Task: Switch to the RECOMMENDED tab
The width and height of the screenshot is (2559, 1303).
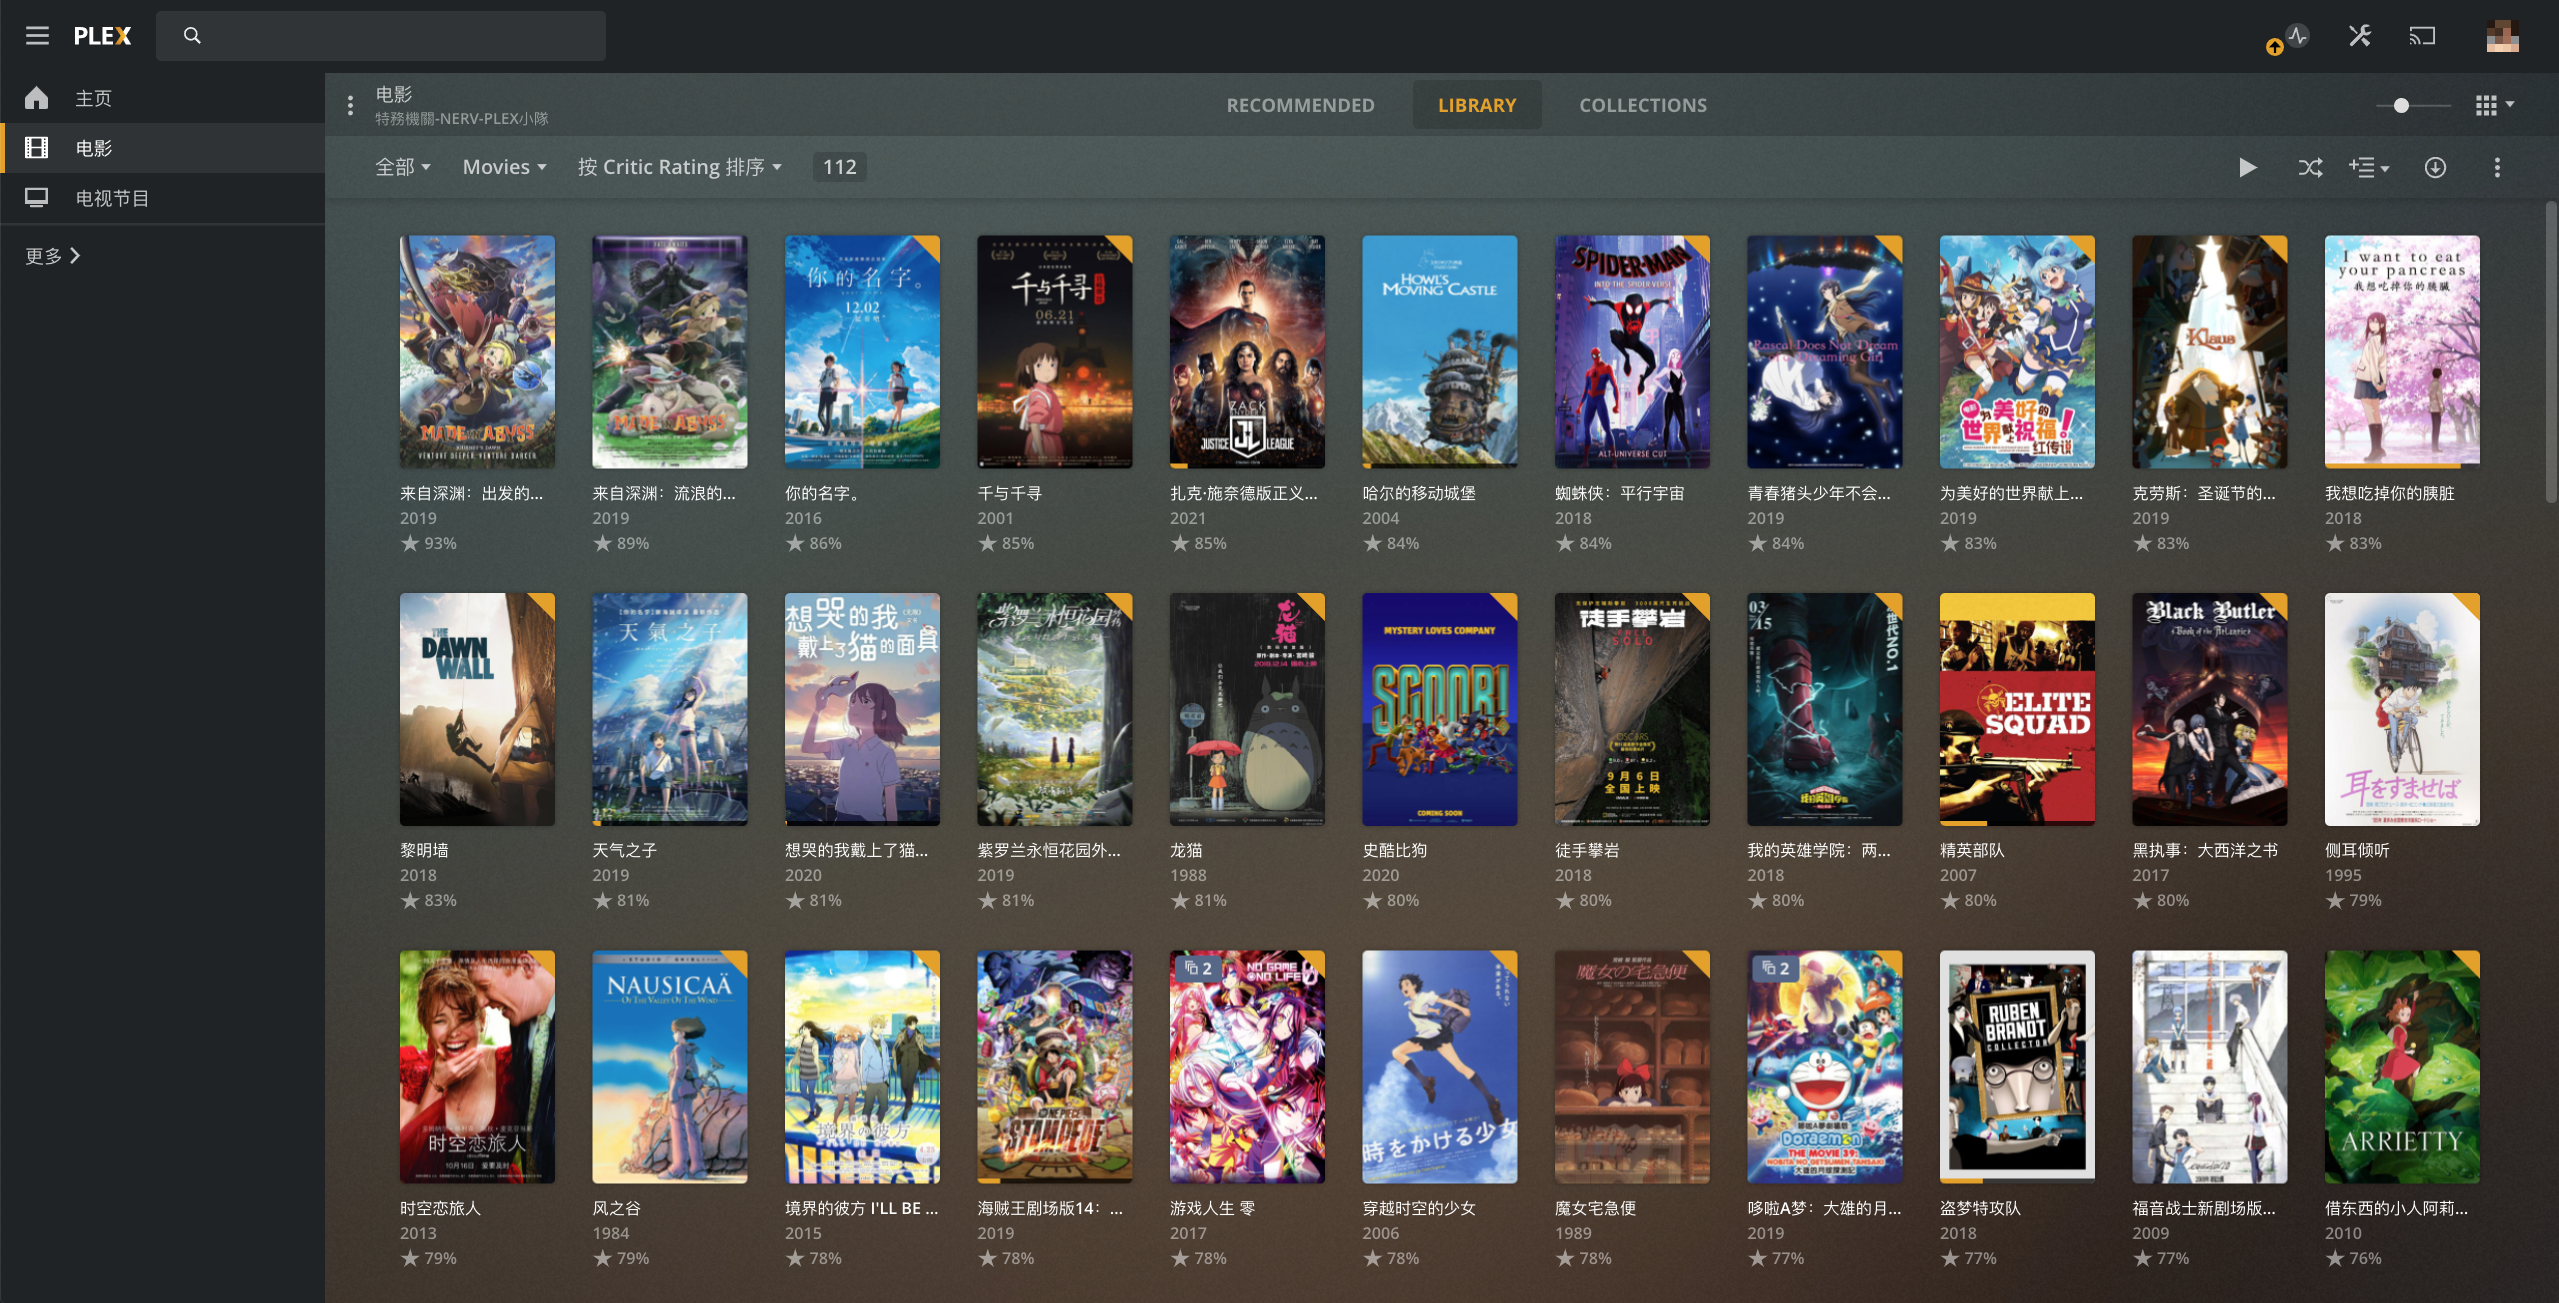Action: 1300,105
